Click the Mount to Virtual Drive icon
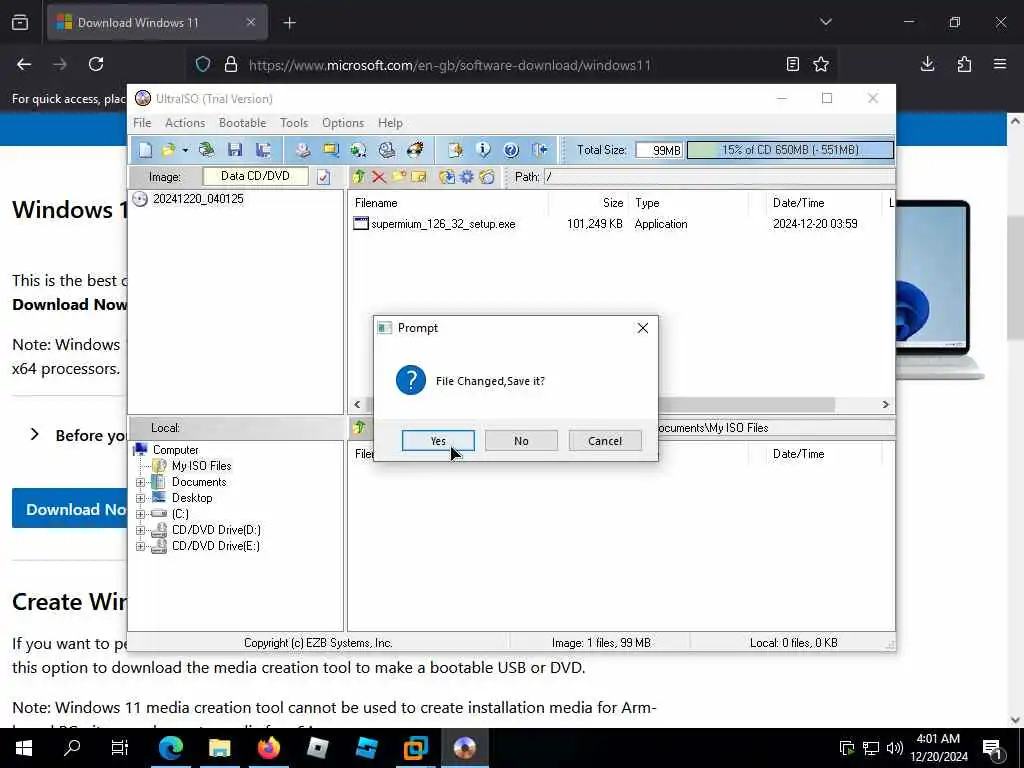This screenshot has width=1024, height=768. pos(387,150)
